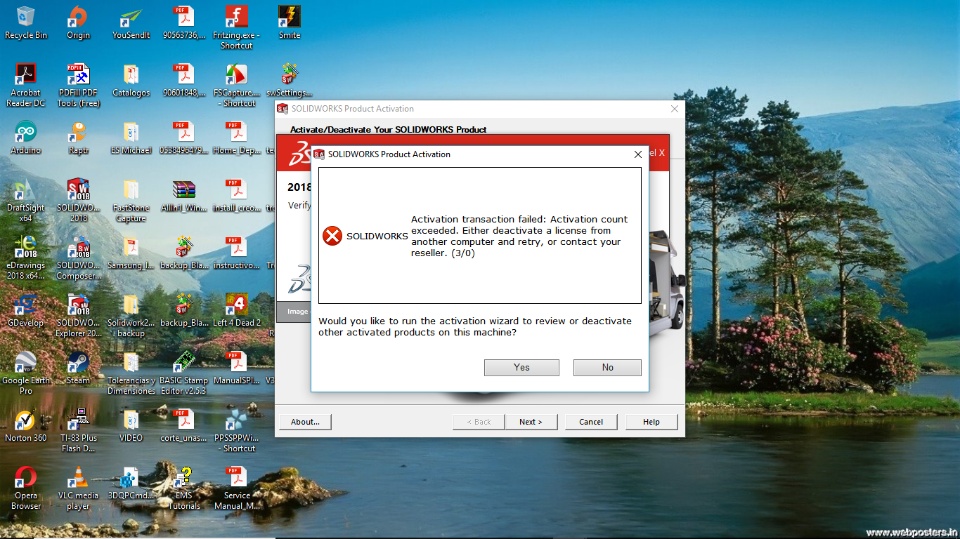Select the Home_Dep PDF icon
The image size is (960, 539).
click(236, 137)
